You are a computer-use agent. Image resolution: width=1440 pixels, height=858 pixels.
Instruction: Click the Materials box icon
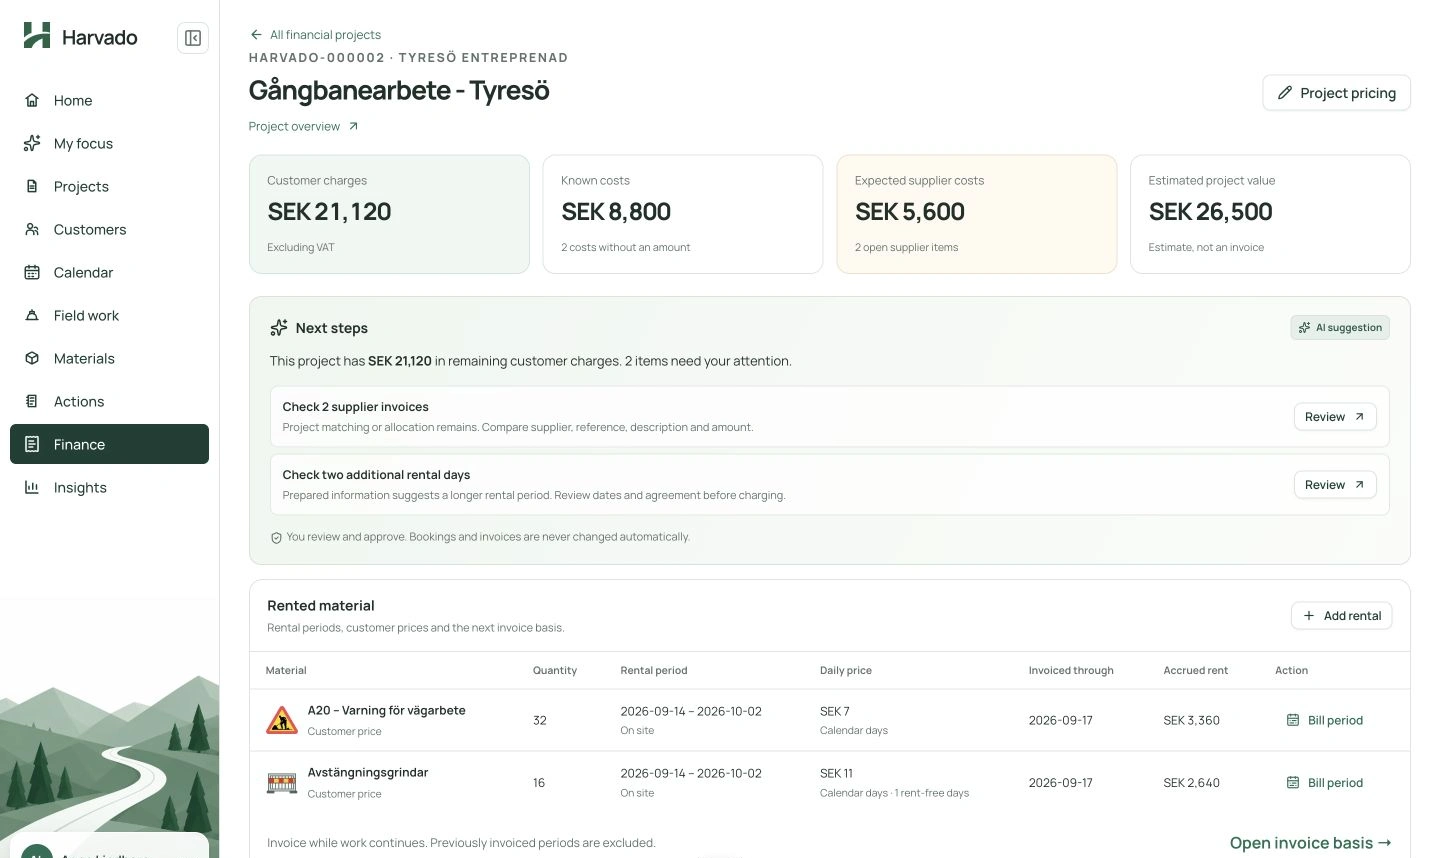(32, 358)
